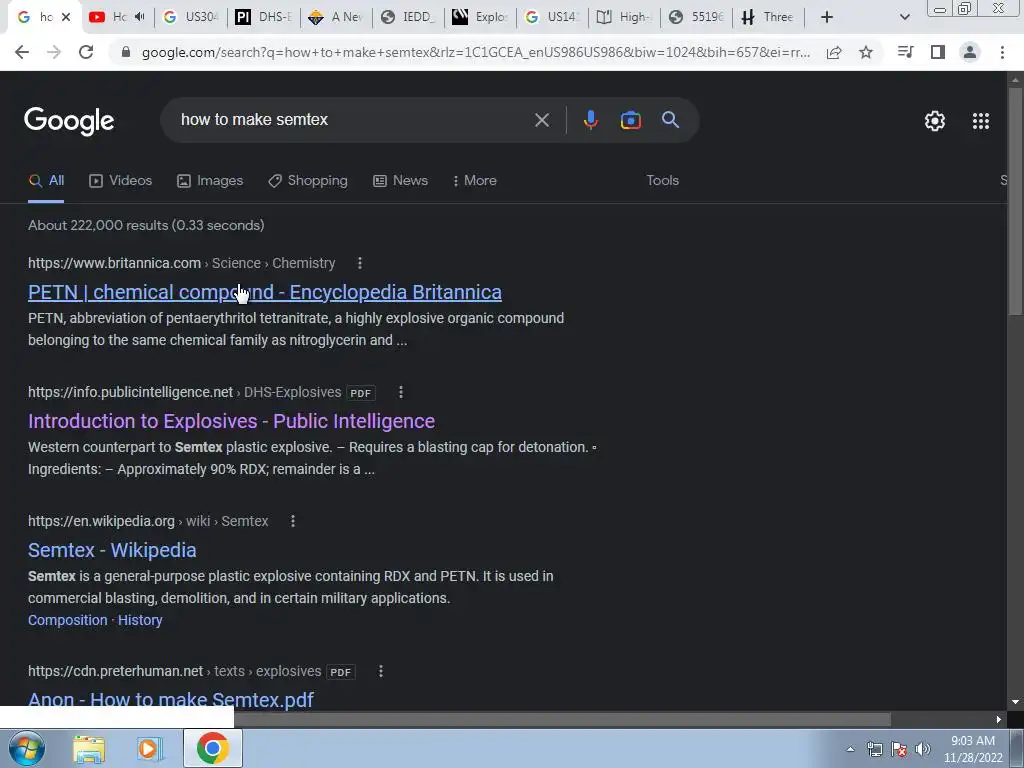Open Anon How to make Semtex.pdf link
This screenshot has height=768, width=1024.
pyautogui.click(x=170, y=700)
